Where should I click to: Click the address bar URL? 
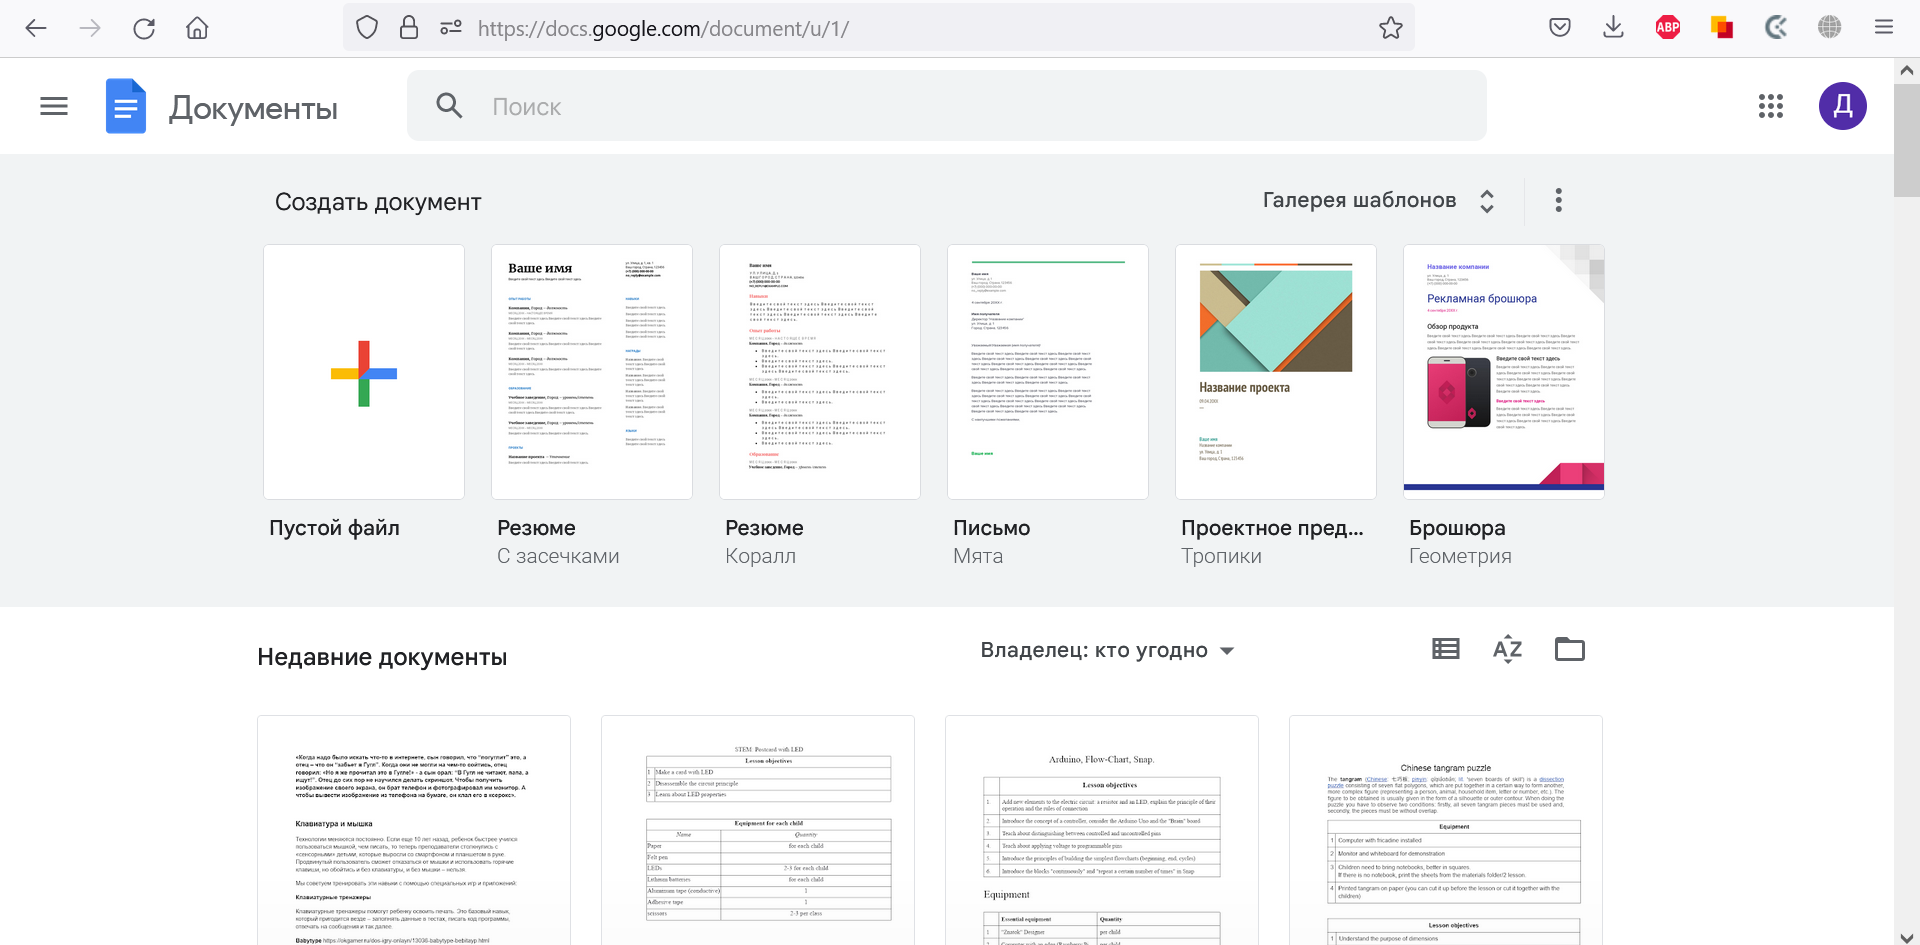pos(663,28)
